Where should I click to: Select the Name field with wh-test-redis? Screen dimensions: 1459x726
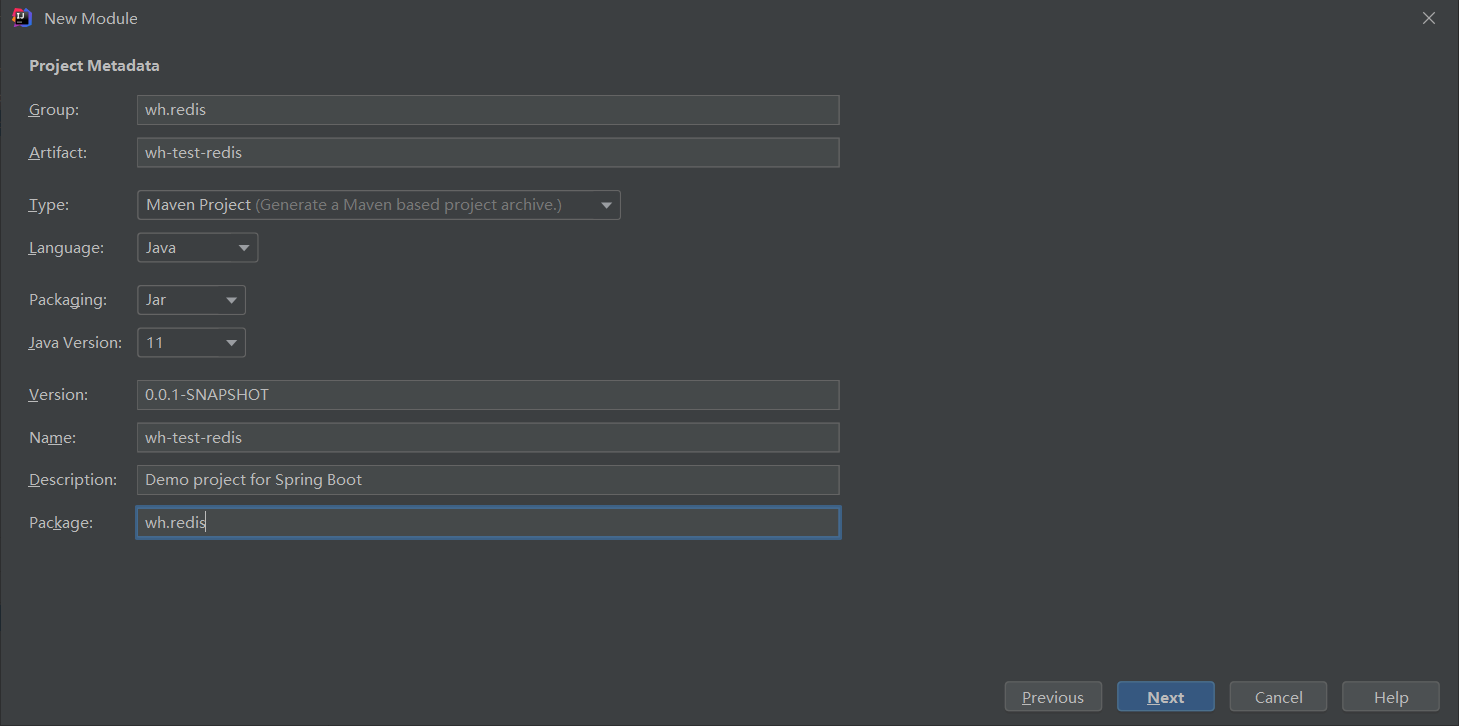point(488,437)
